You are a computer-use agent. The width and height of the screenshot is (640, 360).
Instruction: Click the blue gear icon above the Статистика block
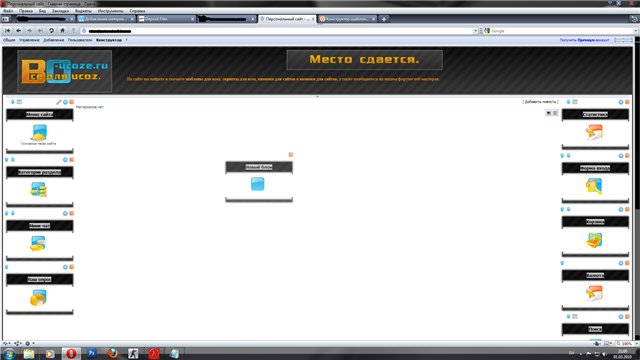620,102
